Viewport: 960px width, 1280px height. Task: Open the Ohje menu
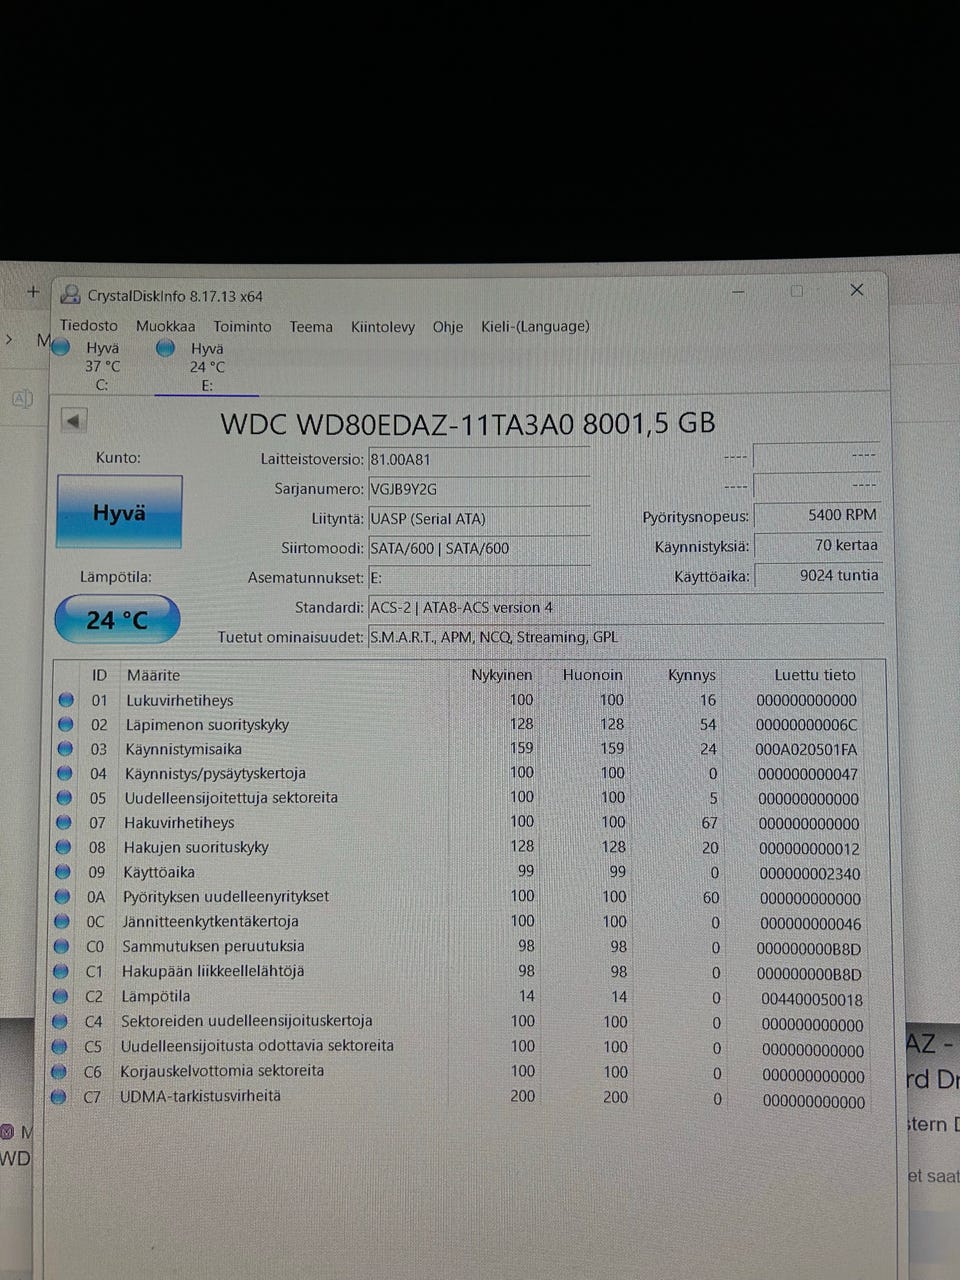(448, 326)
